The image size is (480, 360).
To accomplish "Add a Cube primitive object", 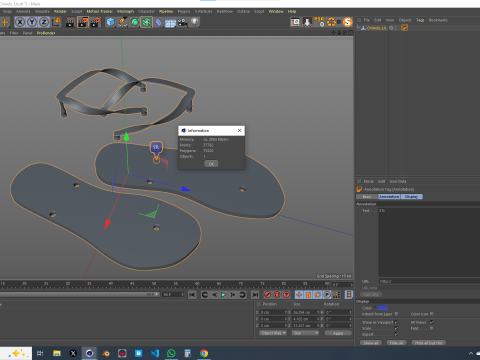I will pos(110,22).
